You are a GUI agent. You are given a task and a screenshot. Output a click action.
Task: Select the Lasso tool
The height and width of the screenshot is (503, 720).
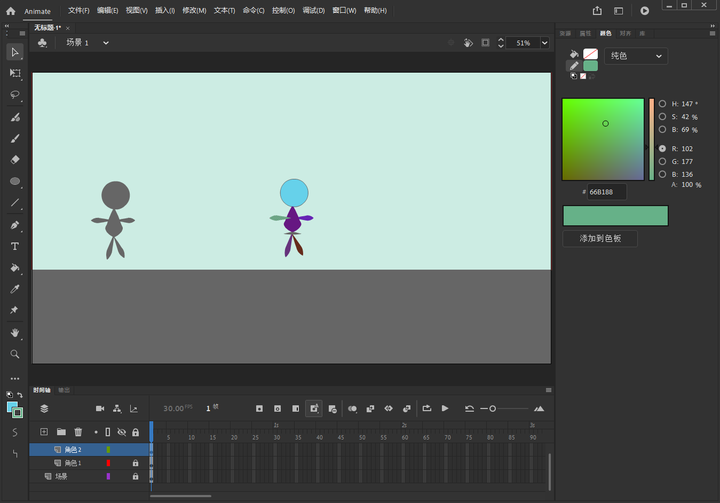(15, 95)
